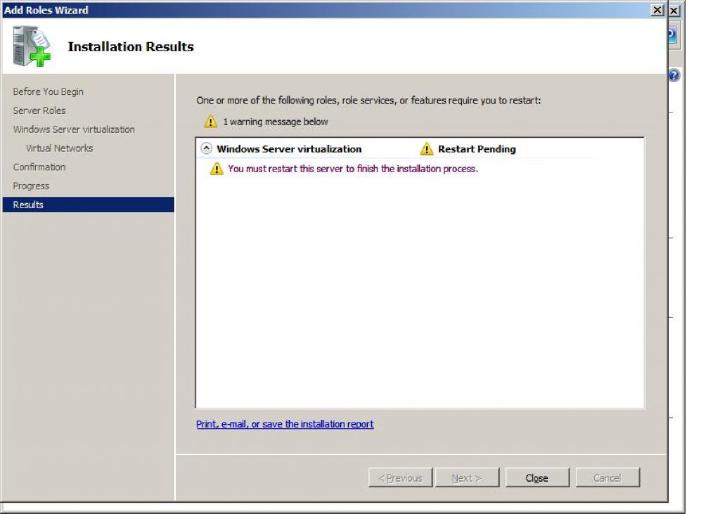Close the Add Roles Wizard window

tap(658, 10)
